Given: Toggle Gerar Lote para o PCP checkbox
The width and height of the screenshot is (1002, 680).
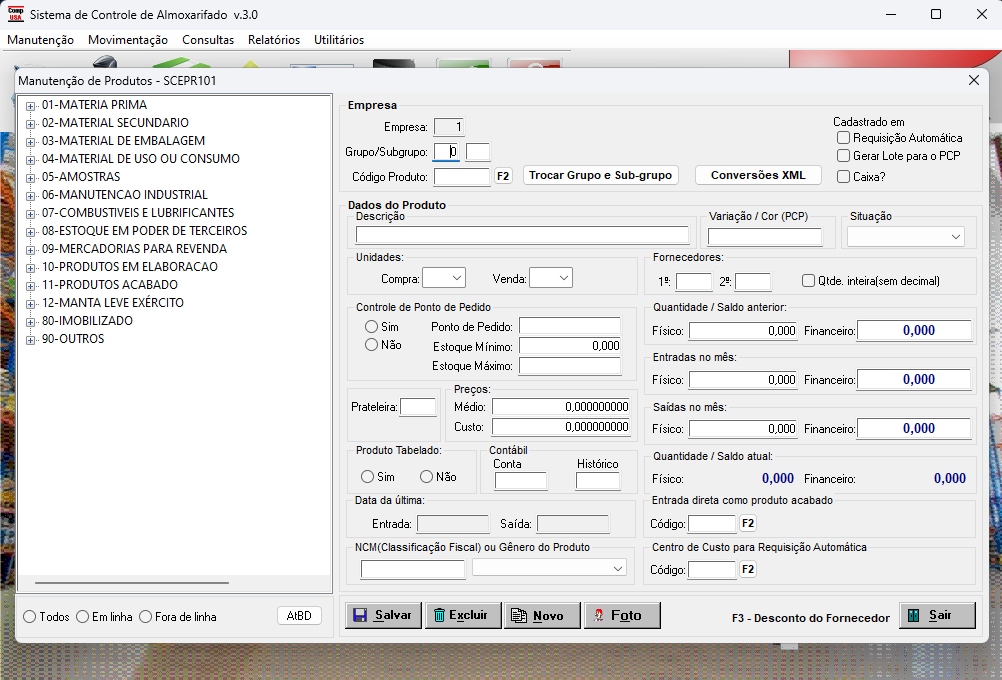Looking at the screenshot, I should 844,156.
